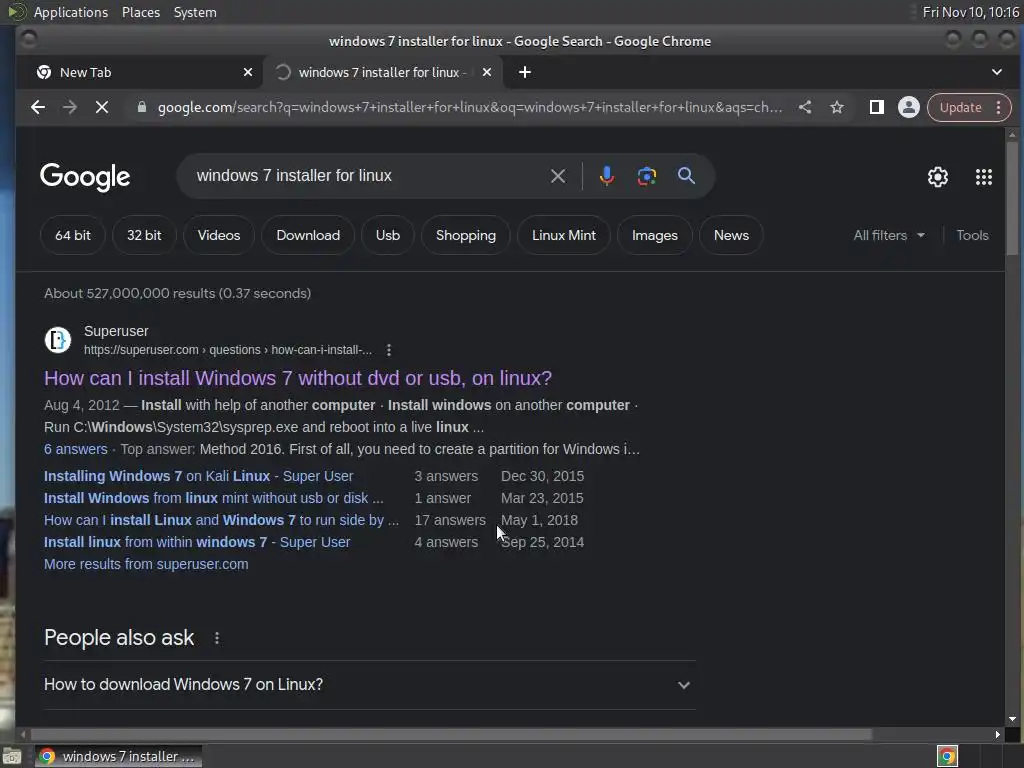Open People also ask options menu
The image size is (1024, 768).
[x=217, y=638]
